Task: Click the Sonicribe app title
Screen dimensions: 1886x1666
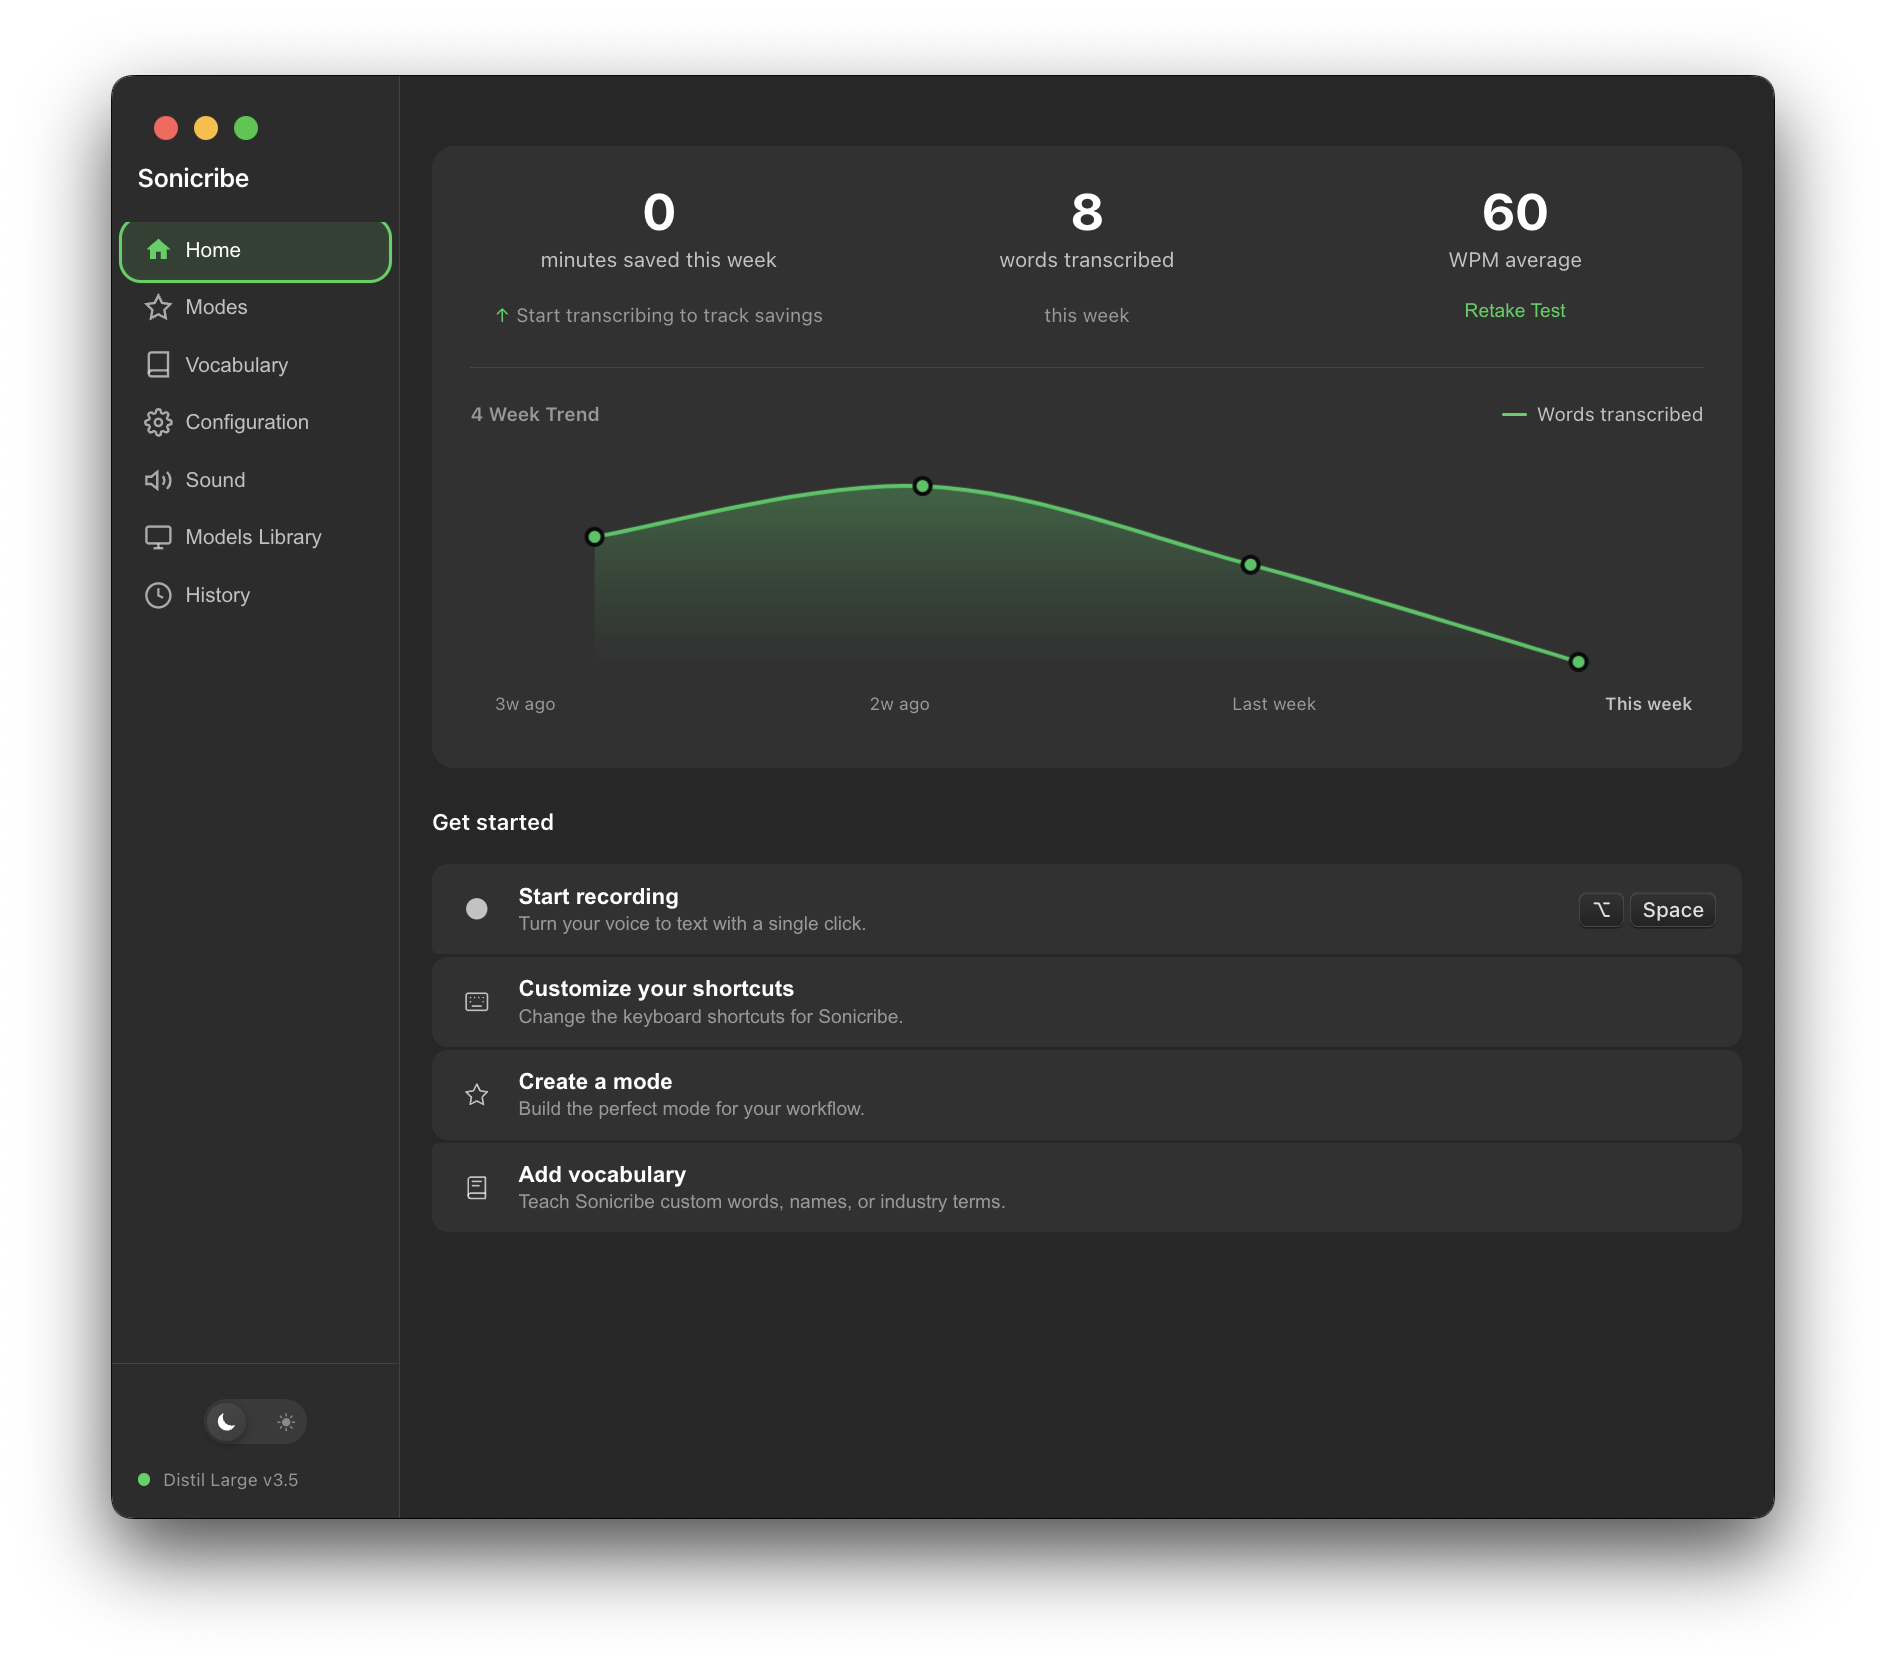Action: pos(193,178)
